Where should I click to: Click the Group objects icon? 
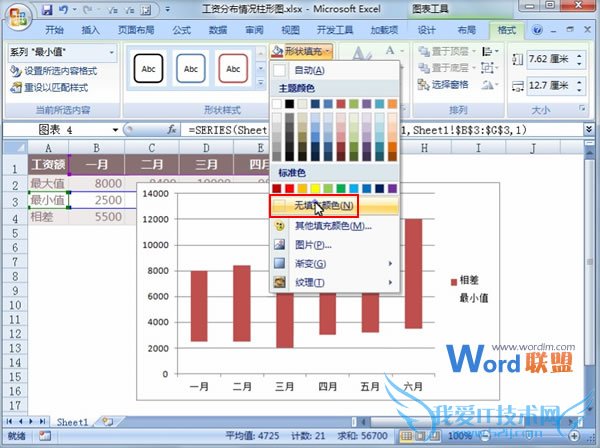tap(487, 68)
